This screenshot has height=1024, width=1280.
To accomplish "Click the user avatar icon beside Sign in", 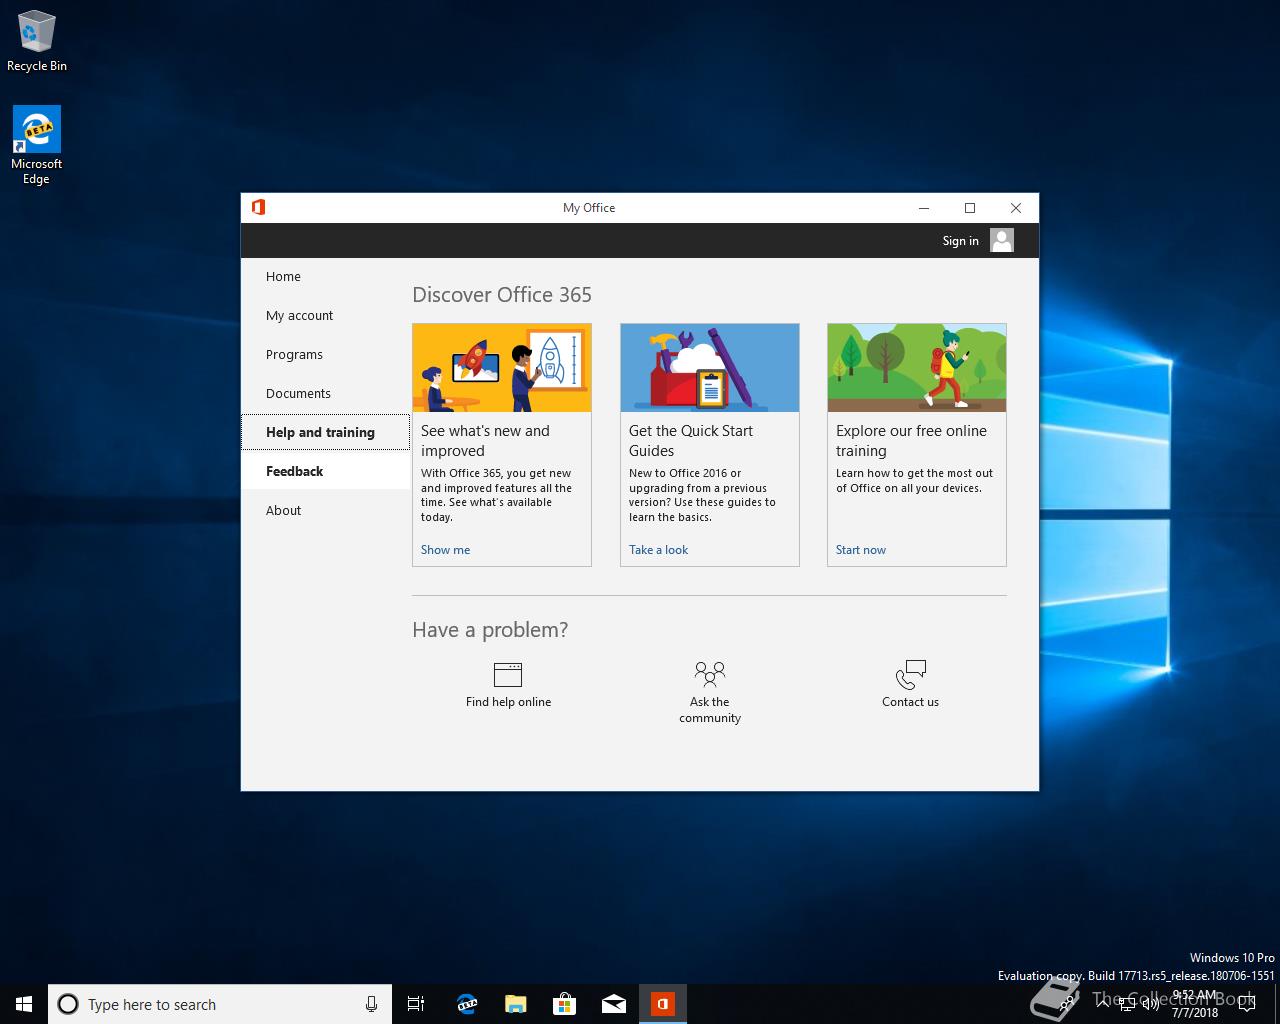I will 1002,240.
